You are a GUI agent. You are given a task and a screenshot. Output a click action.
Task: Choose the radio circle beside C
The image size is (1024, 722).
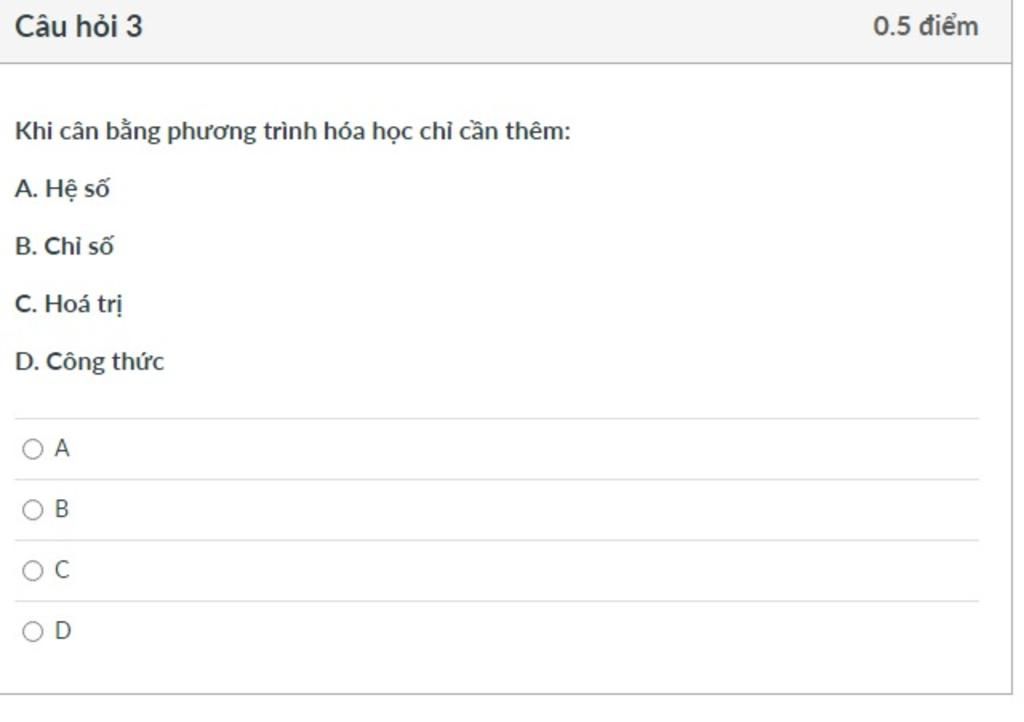click(x=33, y=571)
